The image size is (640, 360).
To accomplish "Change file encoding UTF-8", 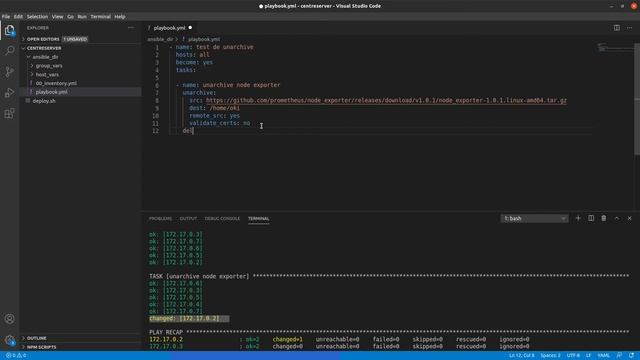I will coord(573,356).
